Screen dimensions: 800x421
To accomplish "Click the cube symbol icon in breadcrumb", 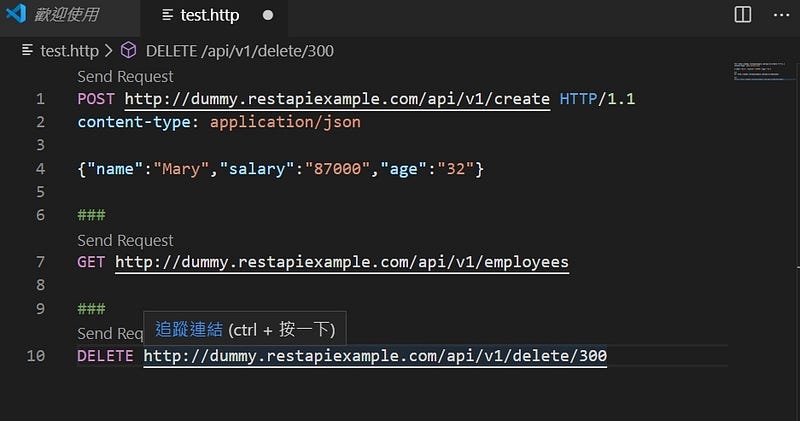I will (128, 50).
